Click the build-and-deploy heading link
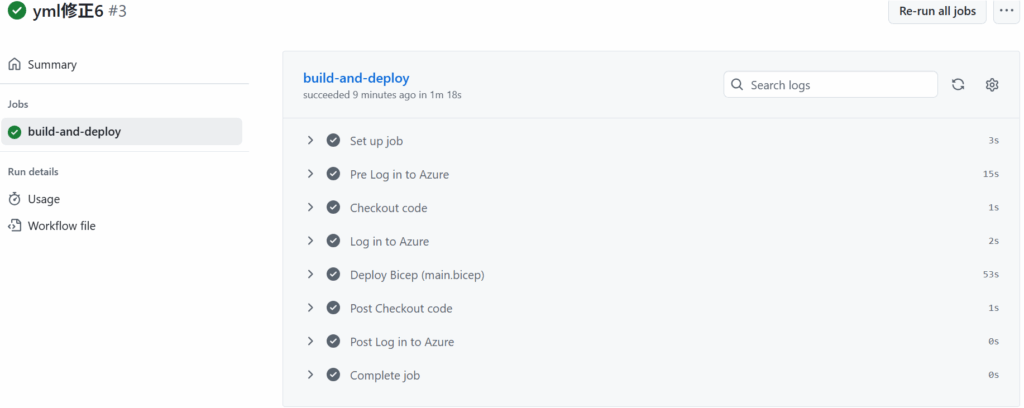1024x408 pixels. pyautogui.click(x=356, y=78)
